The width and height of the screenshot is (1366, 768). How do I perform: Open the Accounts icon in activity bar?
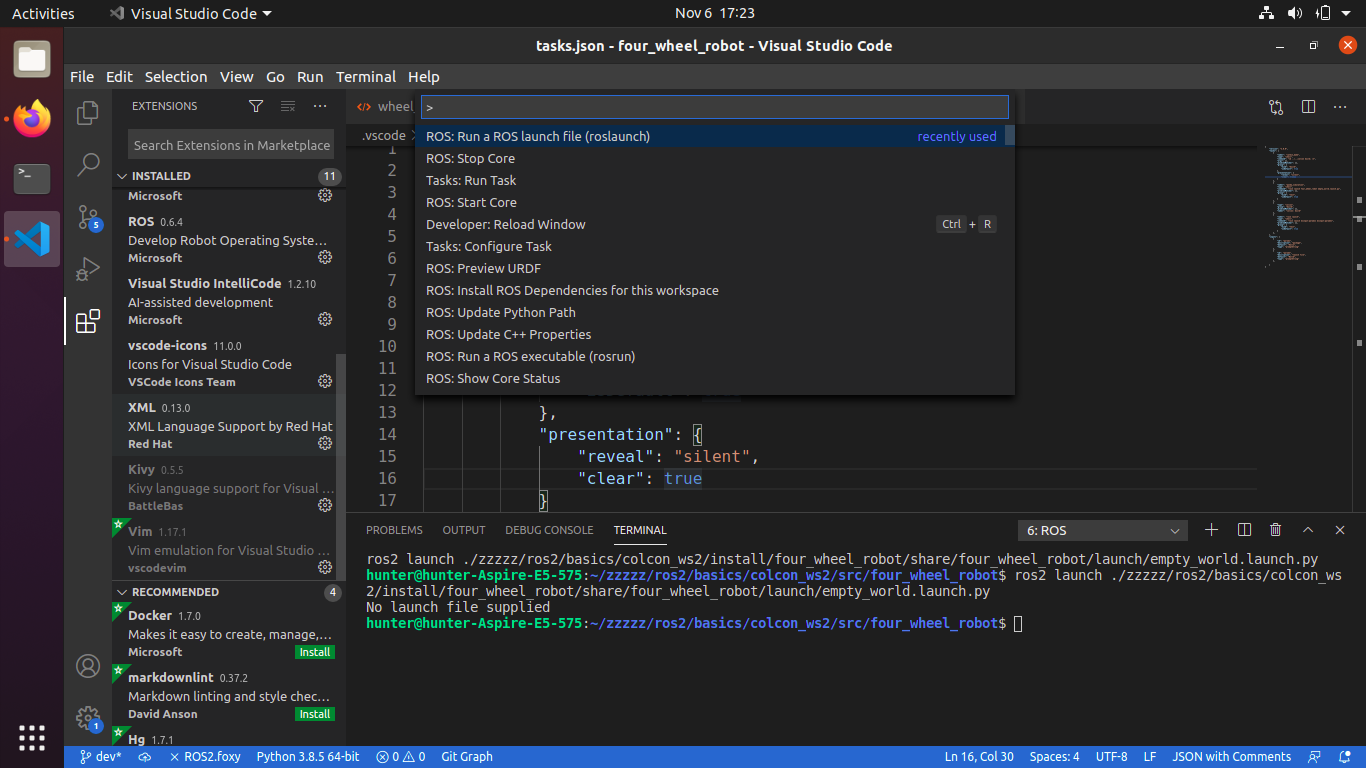pos(88,666)
